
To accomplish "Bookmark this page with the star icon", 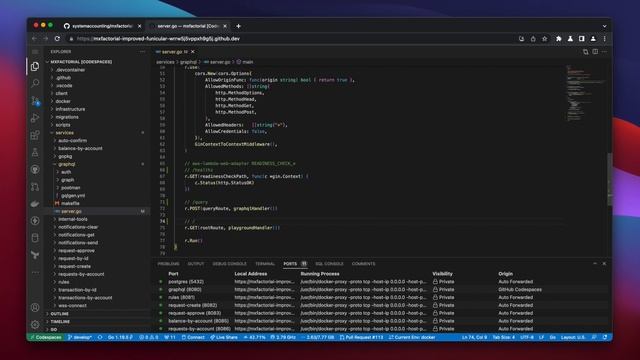I will pos(544,39).
